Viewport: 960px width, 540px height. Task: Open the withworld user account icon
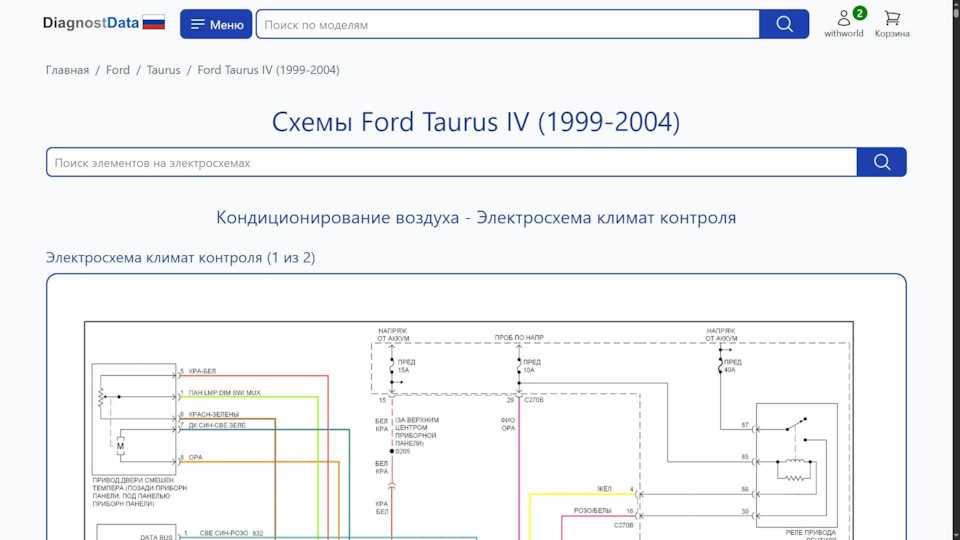[x=844, y=23]
